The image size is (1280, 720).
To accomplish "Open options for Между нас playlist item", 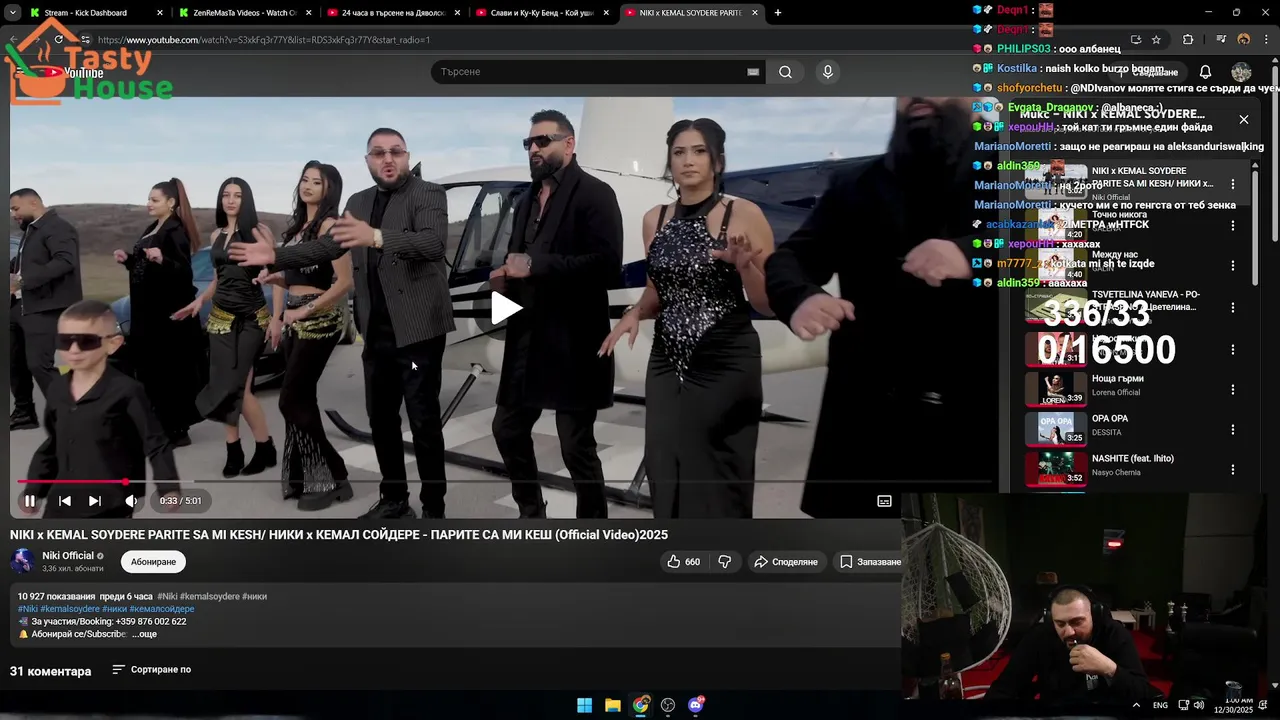I will [1233, 266].
